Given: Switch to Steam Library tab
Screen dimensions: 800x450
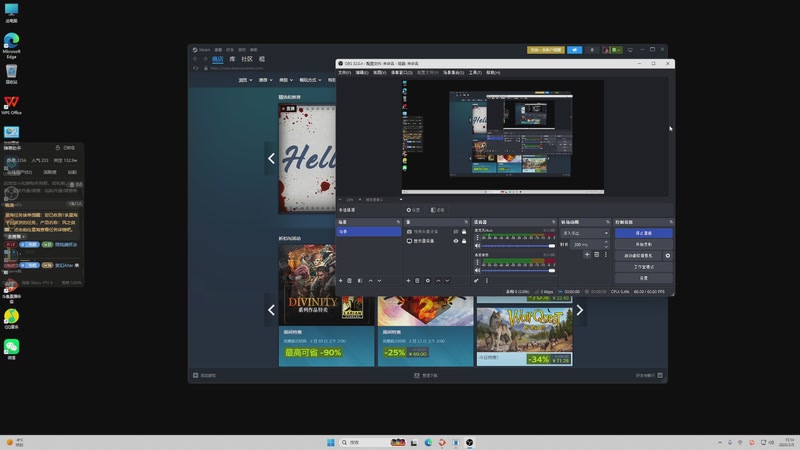Looking at the screenshot, I should (x=232, y=59).
